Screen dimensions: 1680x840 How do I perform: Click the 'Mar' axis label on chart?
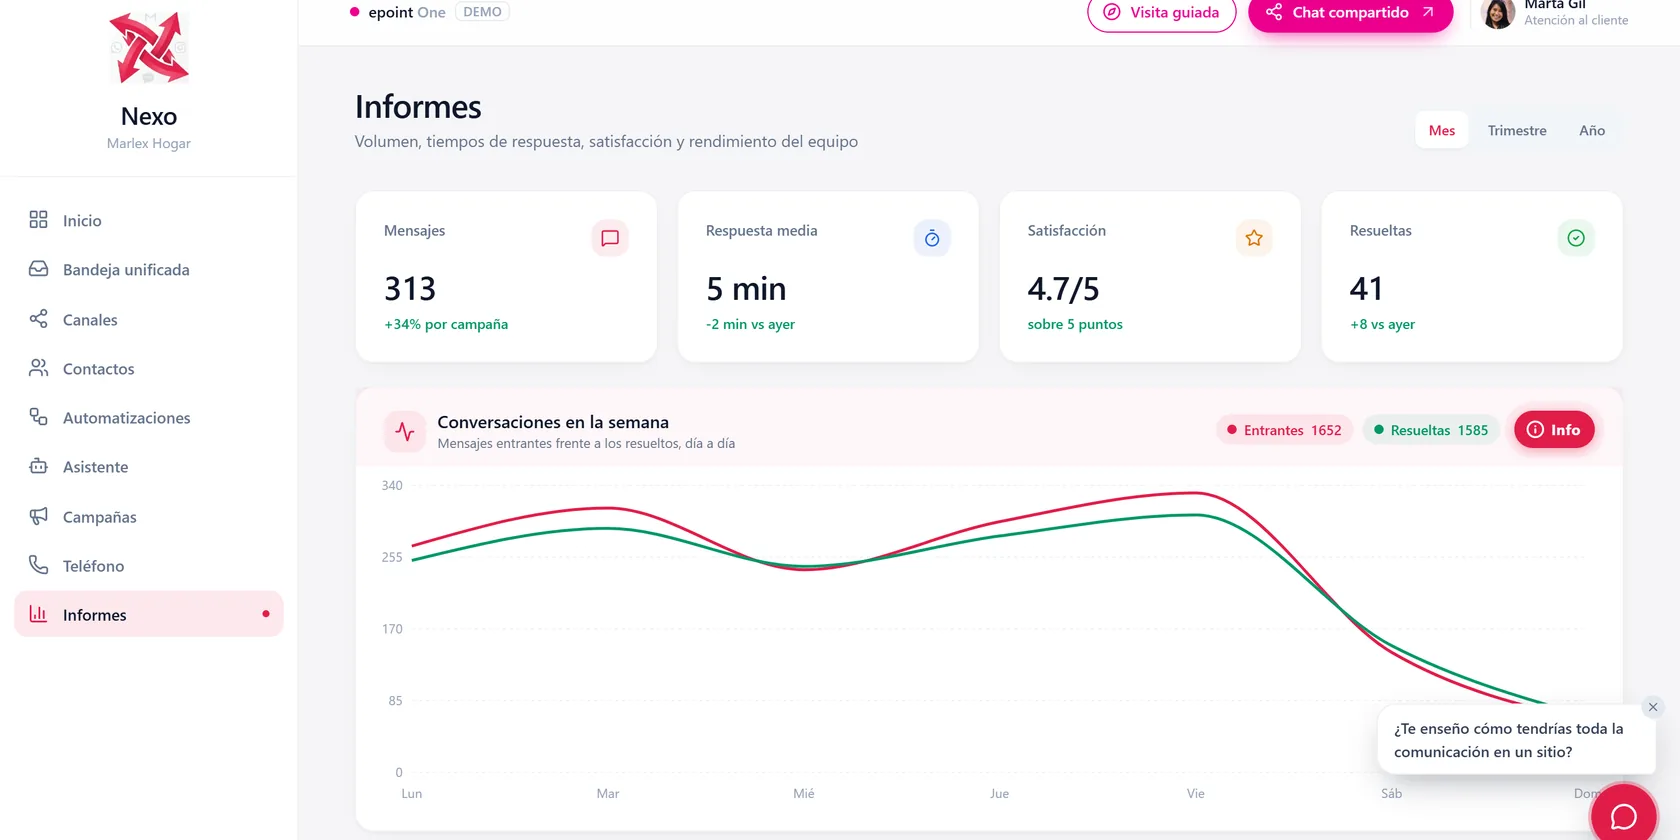[x=608, y=794]
